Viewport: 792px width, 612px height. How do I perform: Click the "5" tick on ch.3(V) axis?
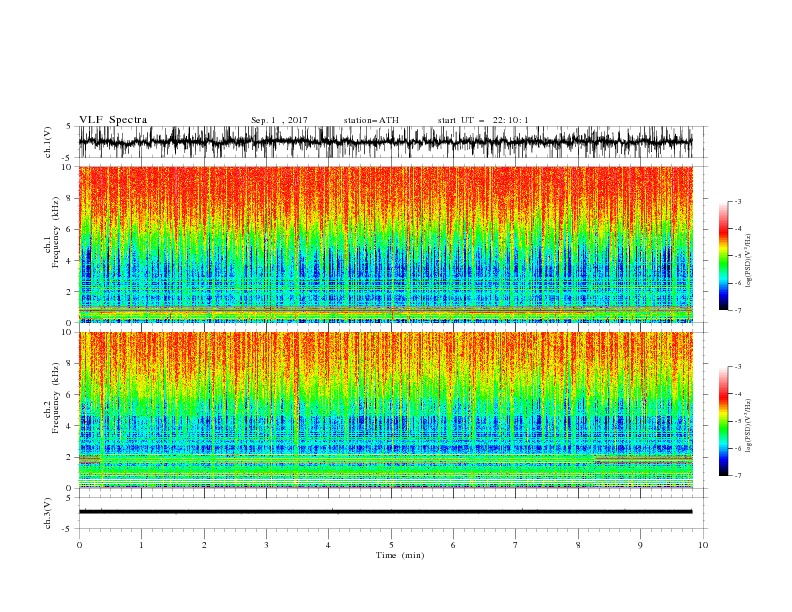click(69, 498)
